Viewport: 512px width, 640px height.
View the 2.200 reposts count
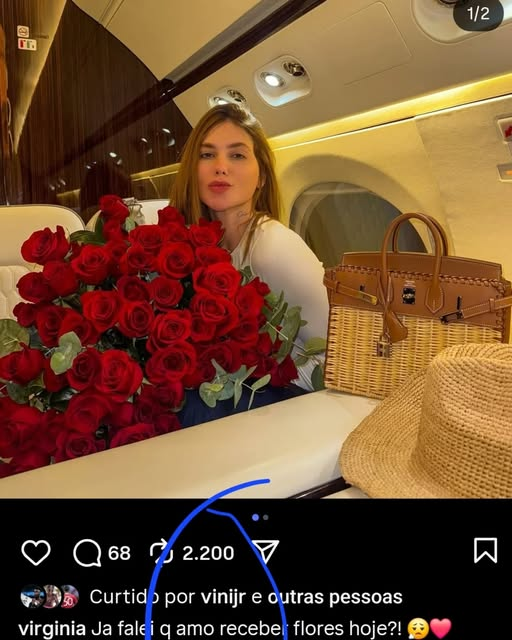(x=208, y=553)
